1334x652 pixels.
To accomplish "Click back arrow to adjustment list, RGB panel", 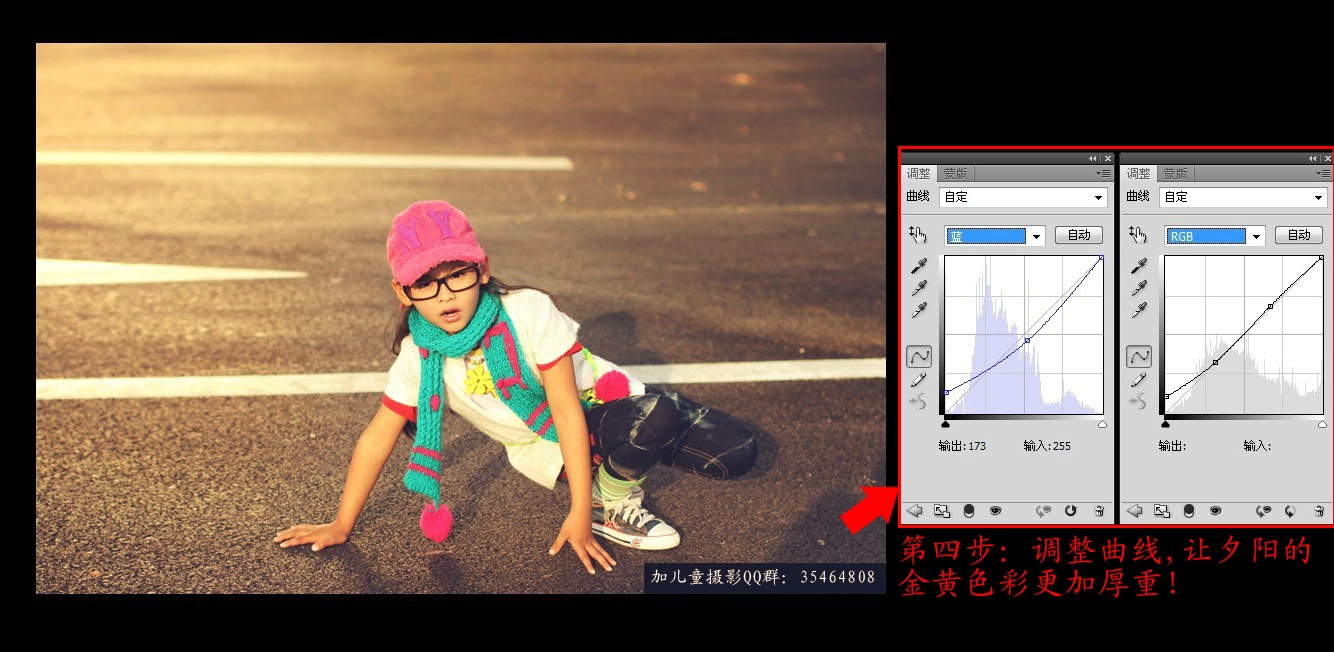I will click(x=1134, y=511).
